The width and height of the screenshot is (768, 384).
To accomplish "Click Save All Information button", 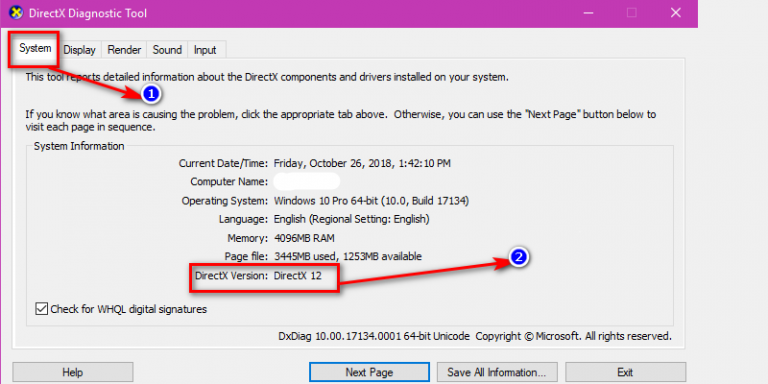I will 497,372.
